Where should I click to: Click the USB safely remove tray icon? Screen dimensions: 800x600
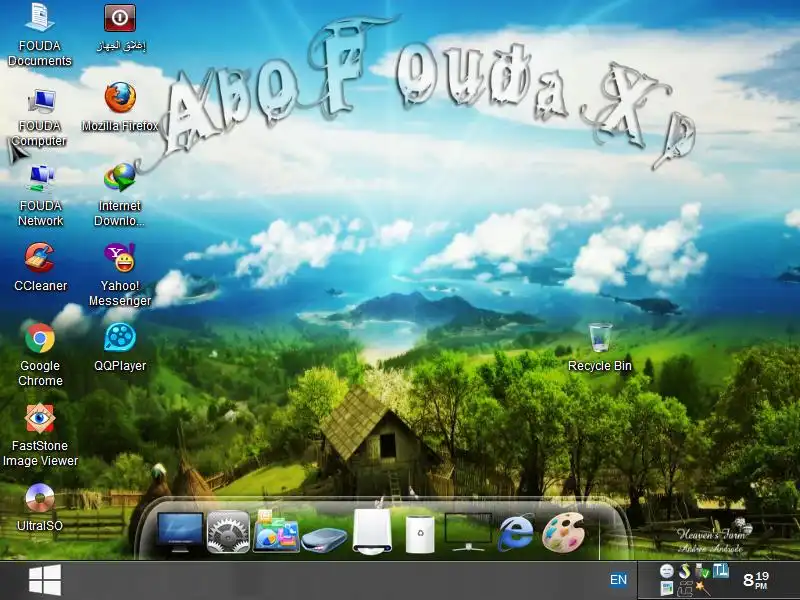coord(702,571)
